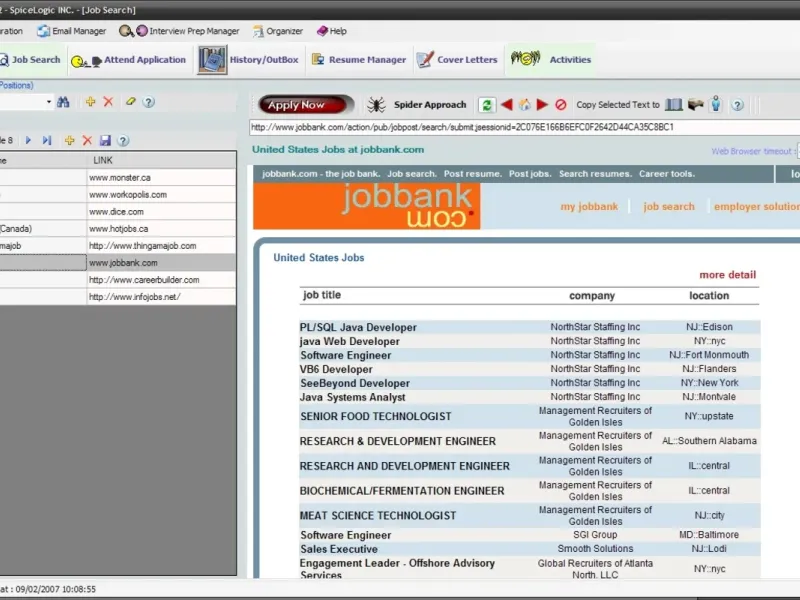
Task: Open the 'MEAT SCIENCE TECHNOLOGIST' job listing
Action: click(x=378, y=516)
